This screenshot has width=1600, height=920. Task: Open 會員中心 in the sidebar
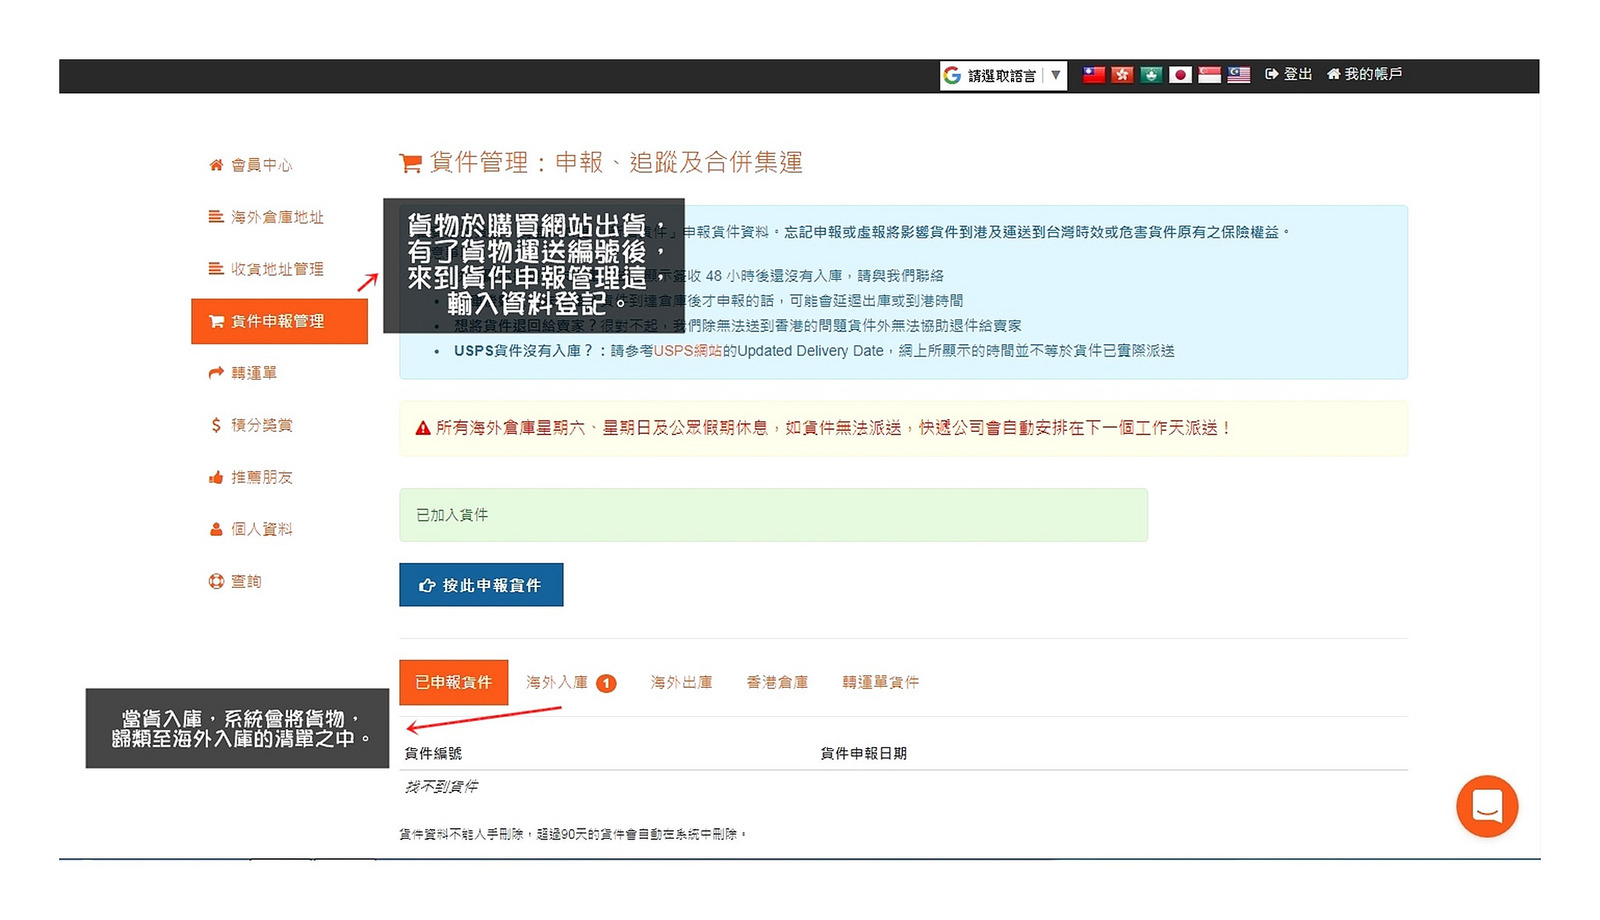(x=261, y=165)
